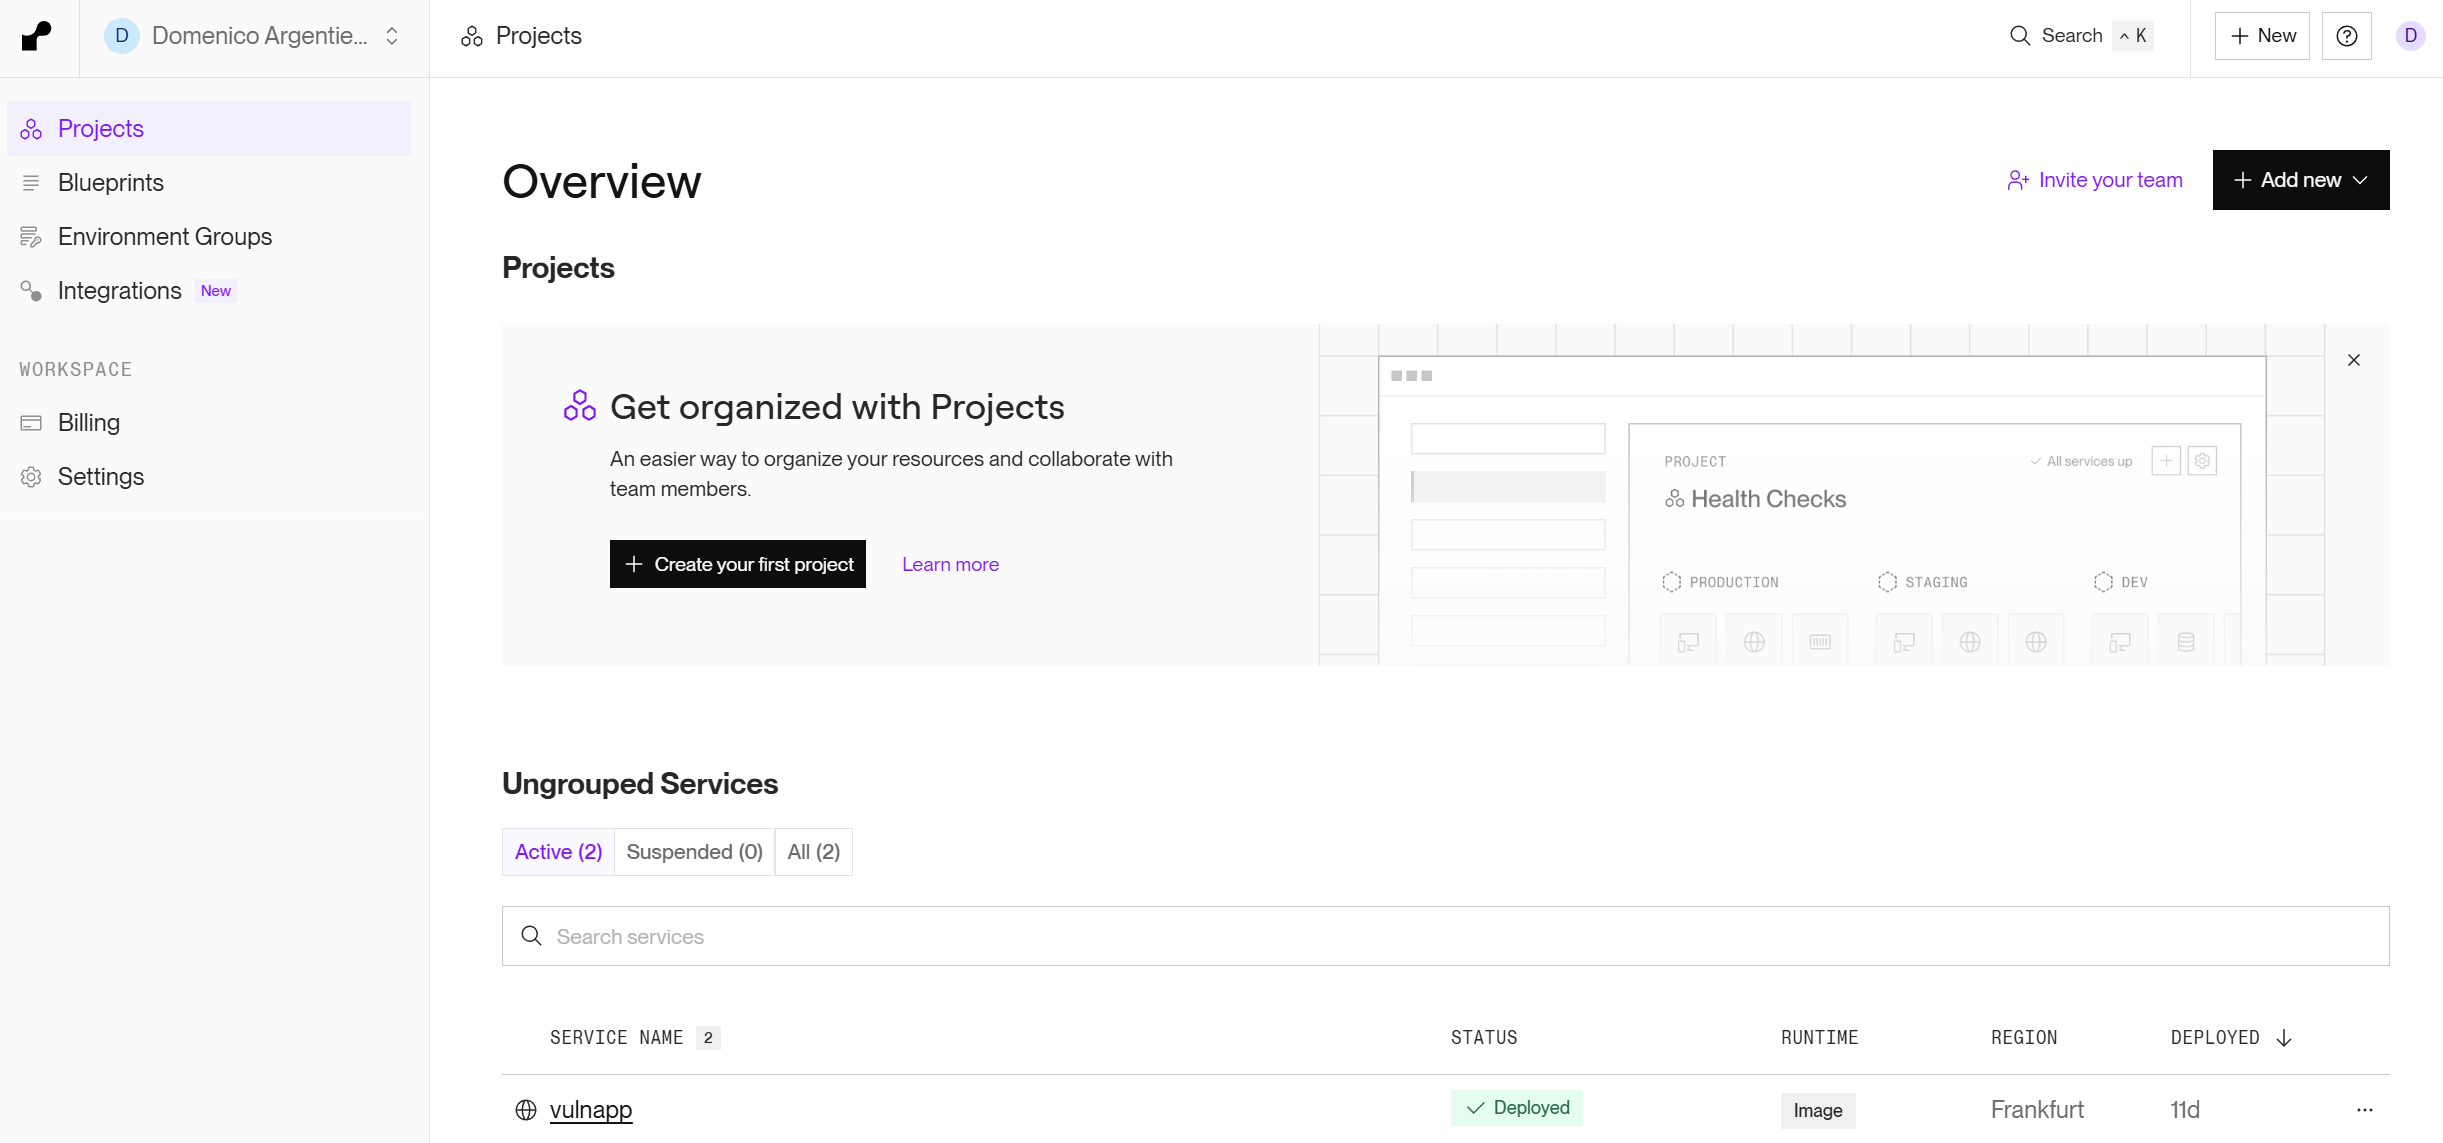The width and height of the screenshot is (2443, 1143).
Task: Switch to the Suspended (0) tab
Action: pyautogui.click(x=694, y=852)
